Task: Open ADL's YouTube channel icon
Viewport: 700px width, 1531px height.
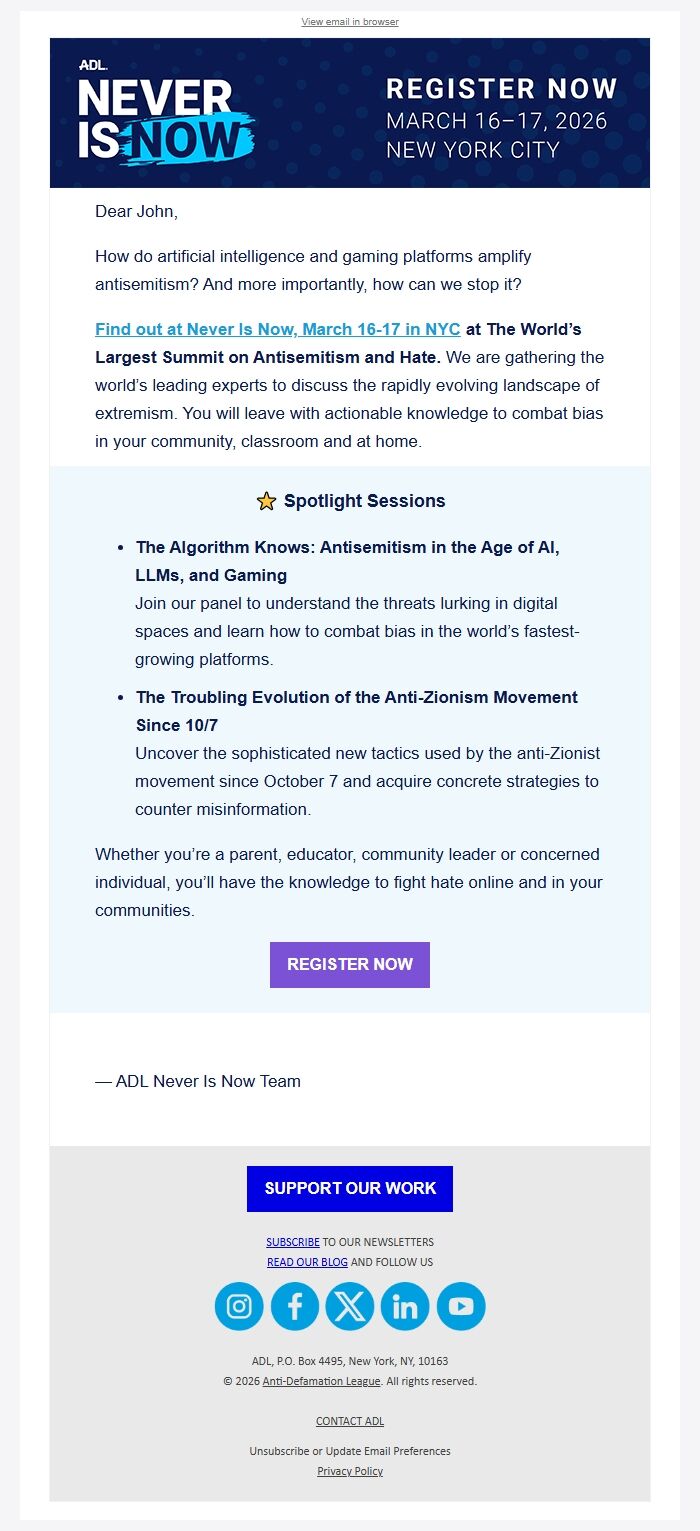Action: [461, 1306]
